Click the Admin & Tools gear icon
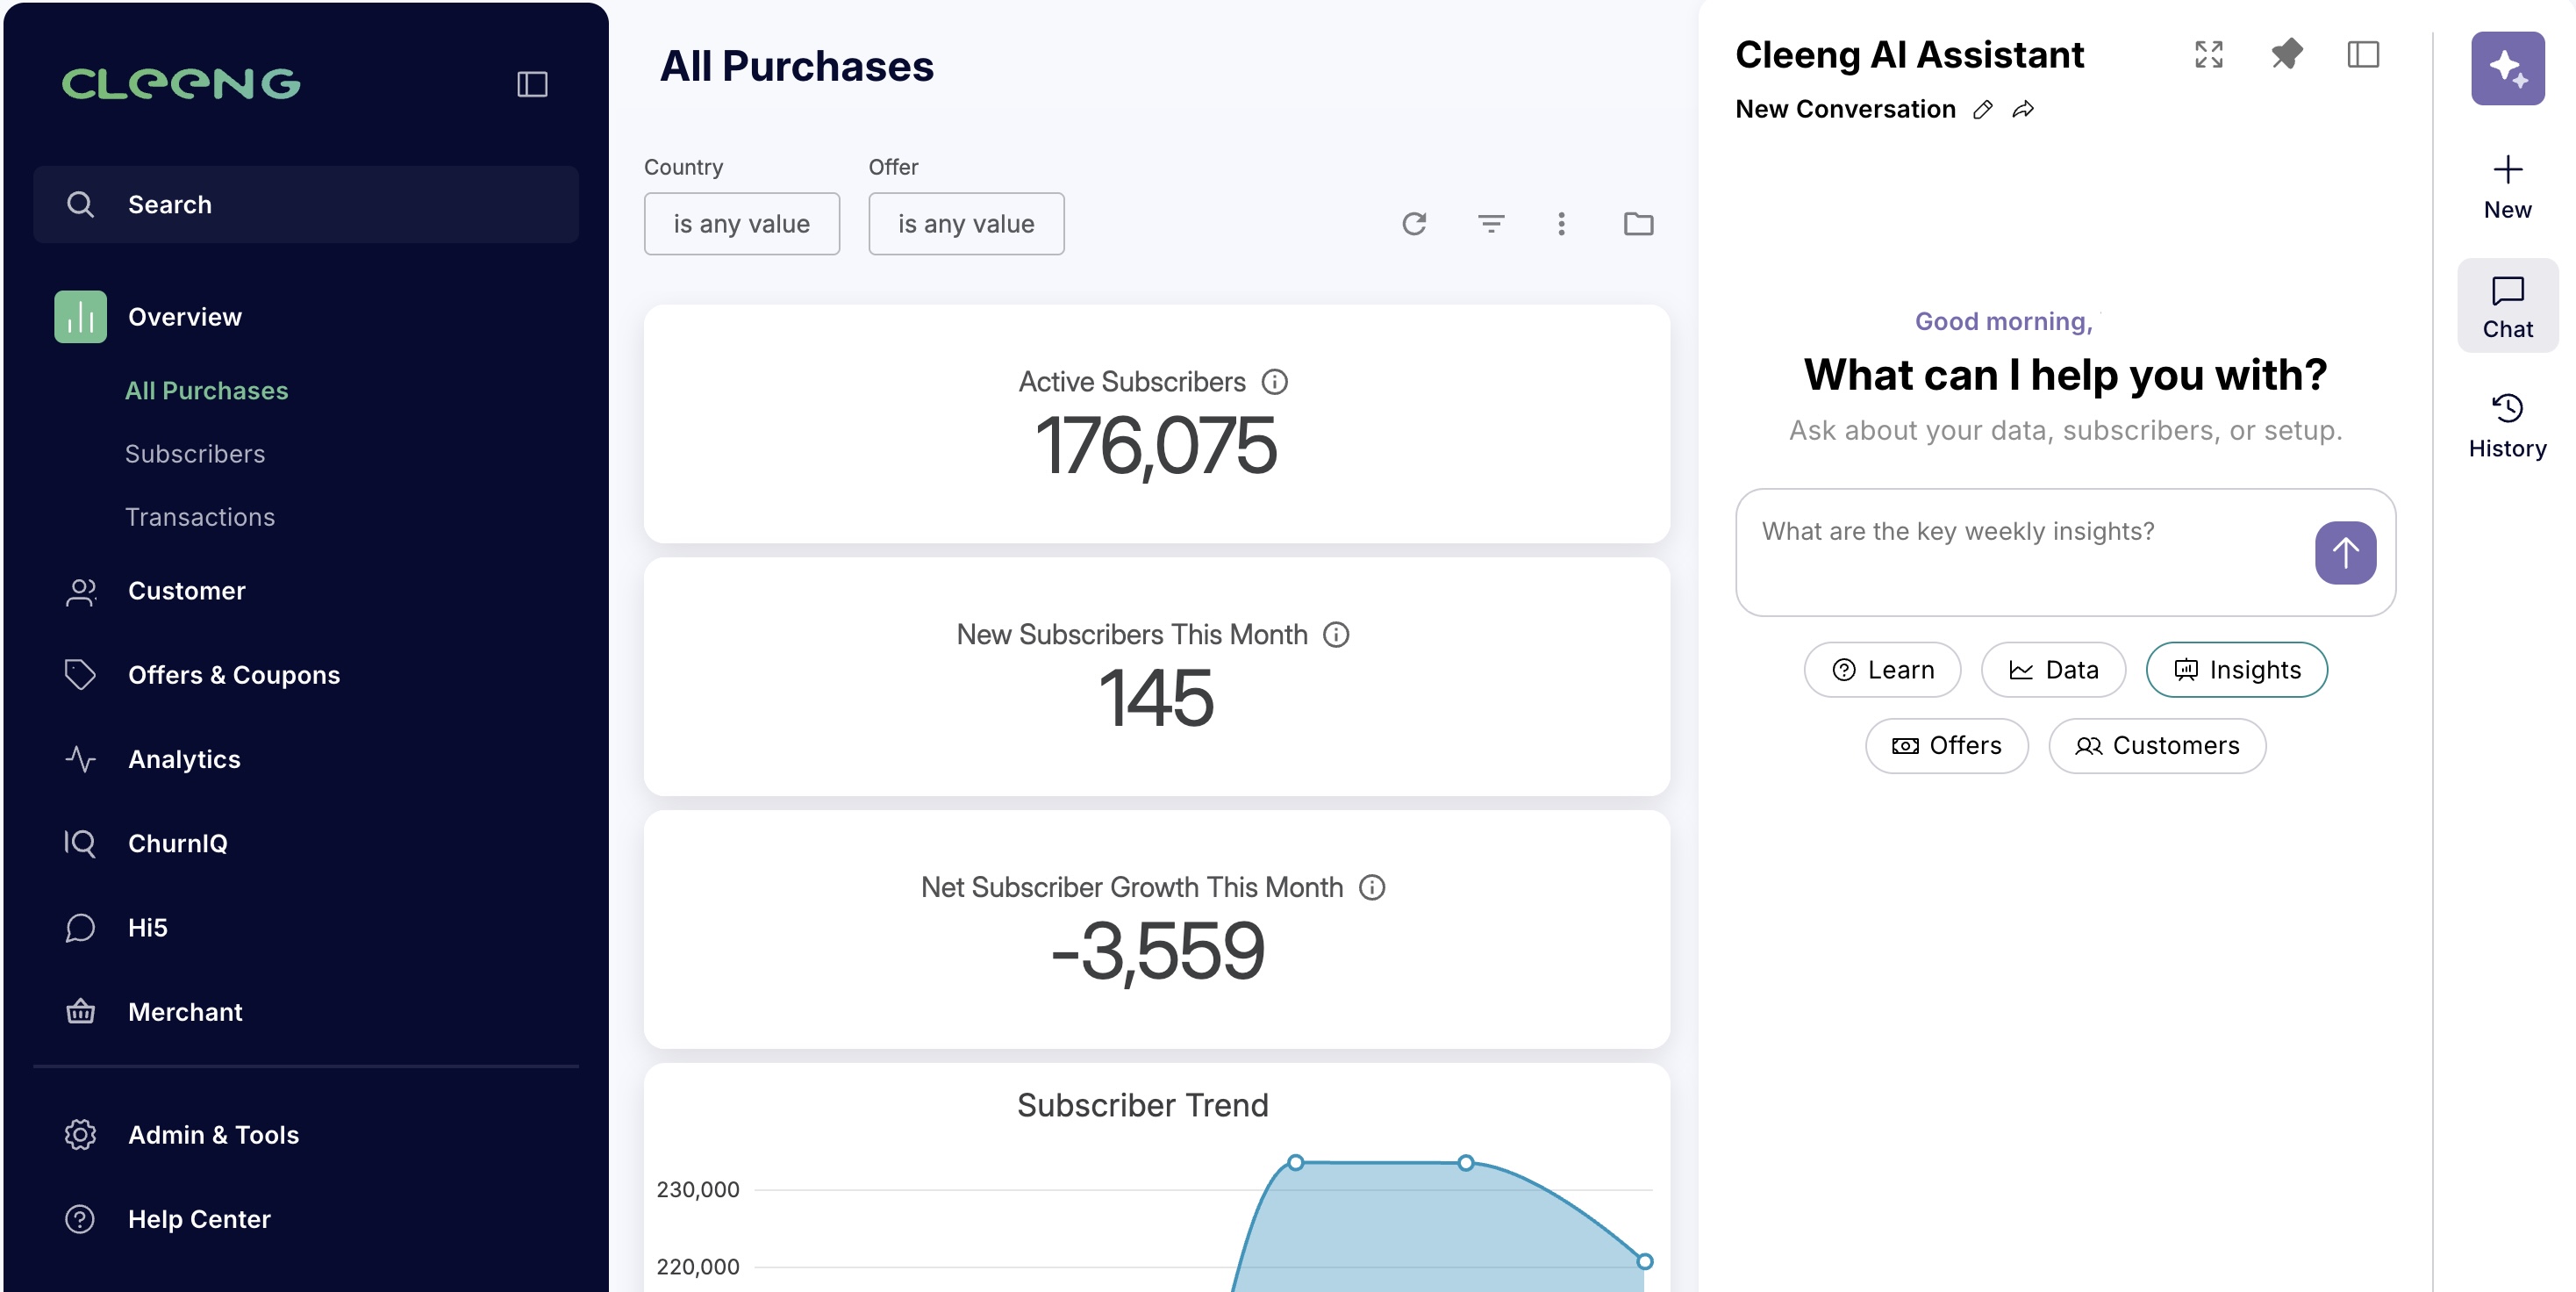The height and width of the screenshot is (1292, 2576). coord(80,1135)
